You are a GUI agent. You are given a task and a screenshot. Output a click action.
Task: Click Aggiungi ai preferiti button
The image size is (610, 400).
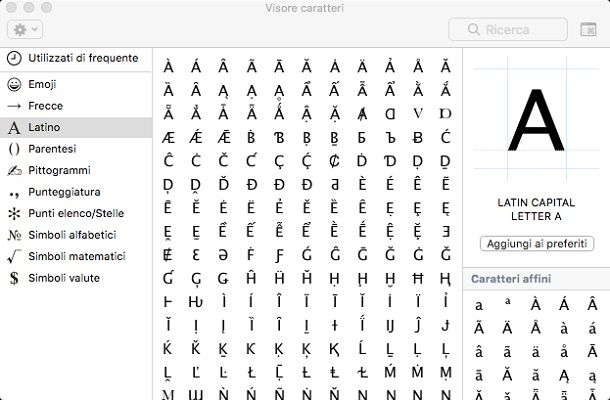pyautogui.click(x=536, y=244)
